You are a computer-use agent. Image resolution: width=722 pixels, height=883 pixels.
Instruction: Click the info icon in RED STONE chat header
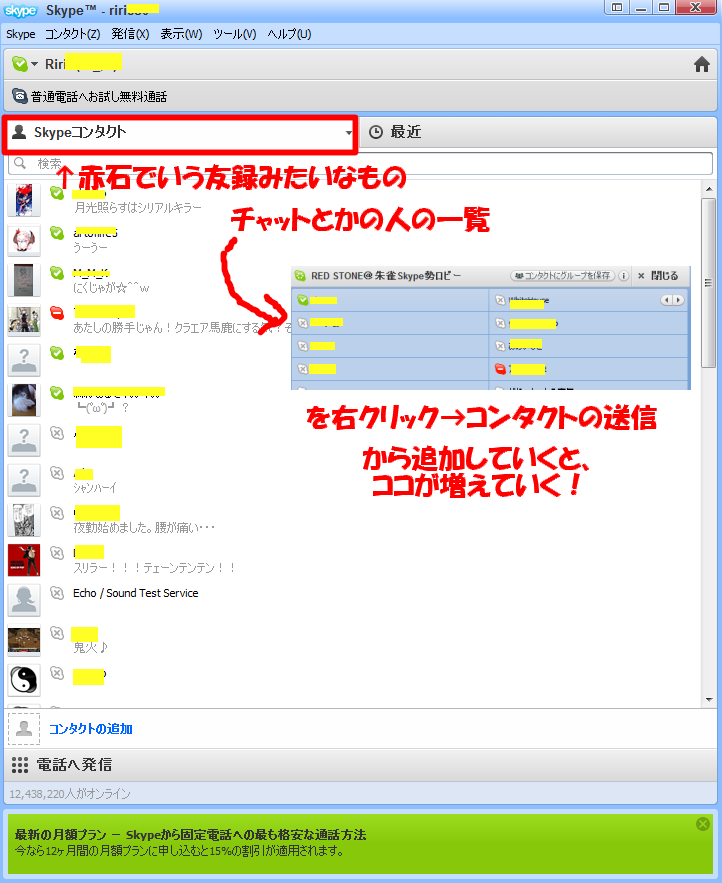(x=623, y=276)
